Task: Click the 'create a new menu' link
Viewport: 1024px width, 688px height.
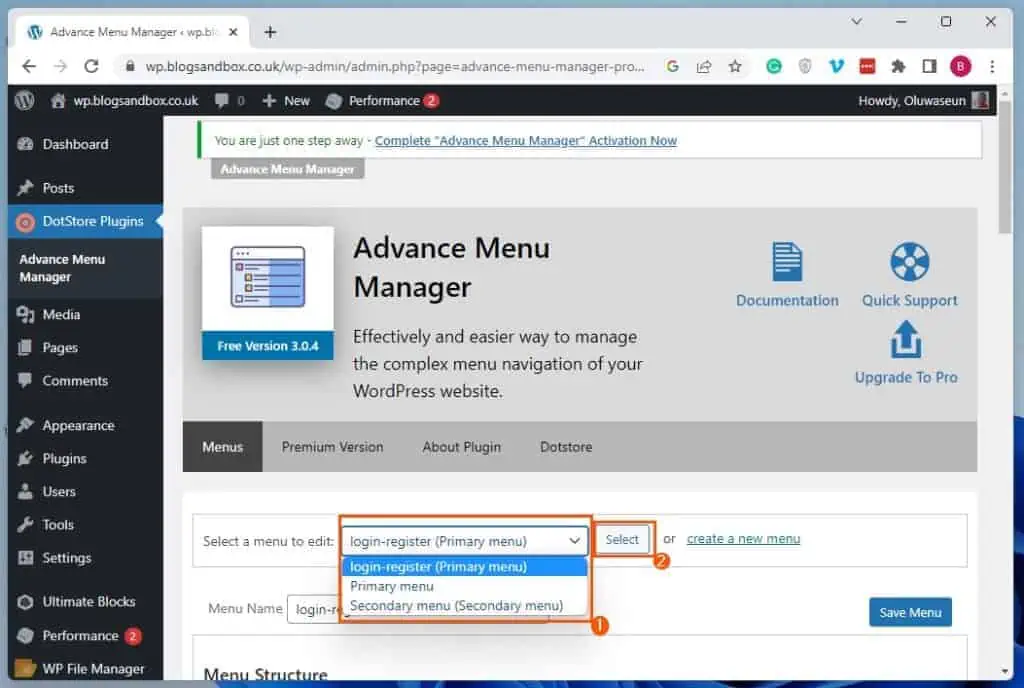Action: 743,538
